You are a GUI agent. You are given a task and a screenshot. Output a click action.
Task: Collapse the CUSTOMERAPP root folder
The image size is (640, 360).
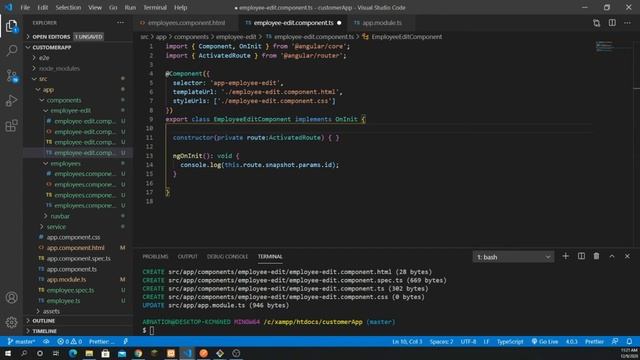coord(52,47)
